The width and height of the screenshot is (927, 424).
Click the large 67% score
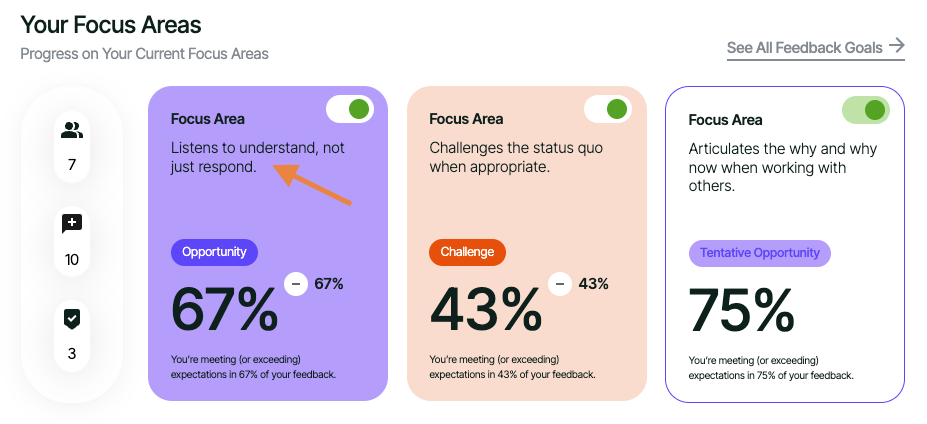[x=225, y=310]
